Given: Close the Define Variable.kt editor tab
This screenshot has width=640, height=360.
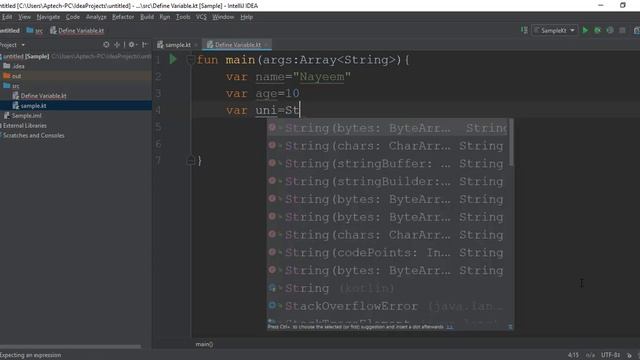Looking at the screenshot, I should (x=267, y=45).
